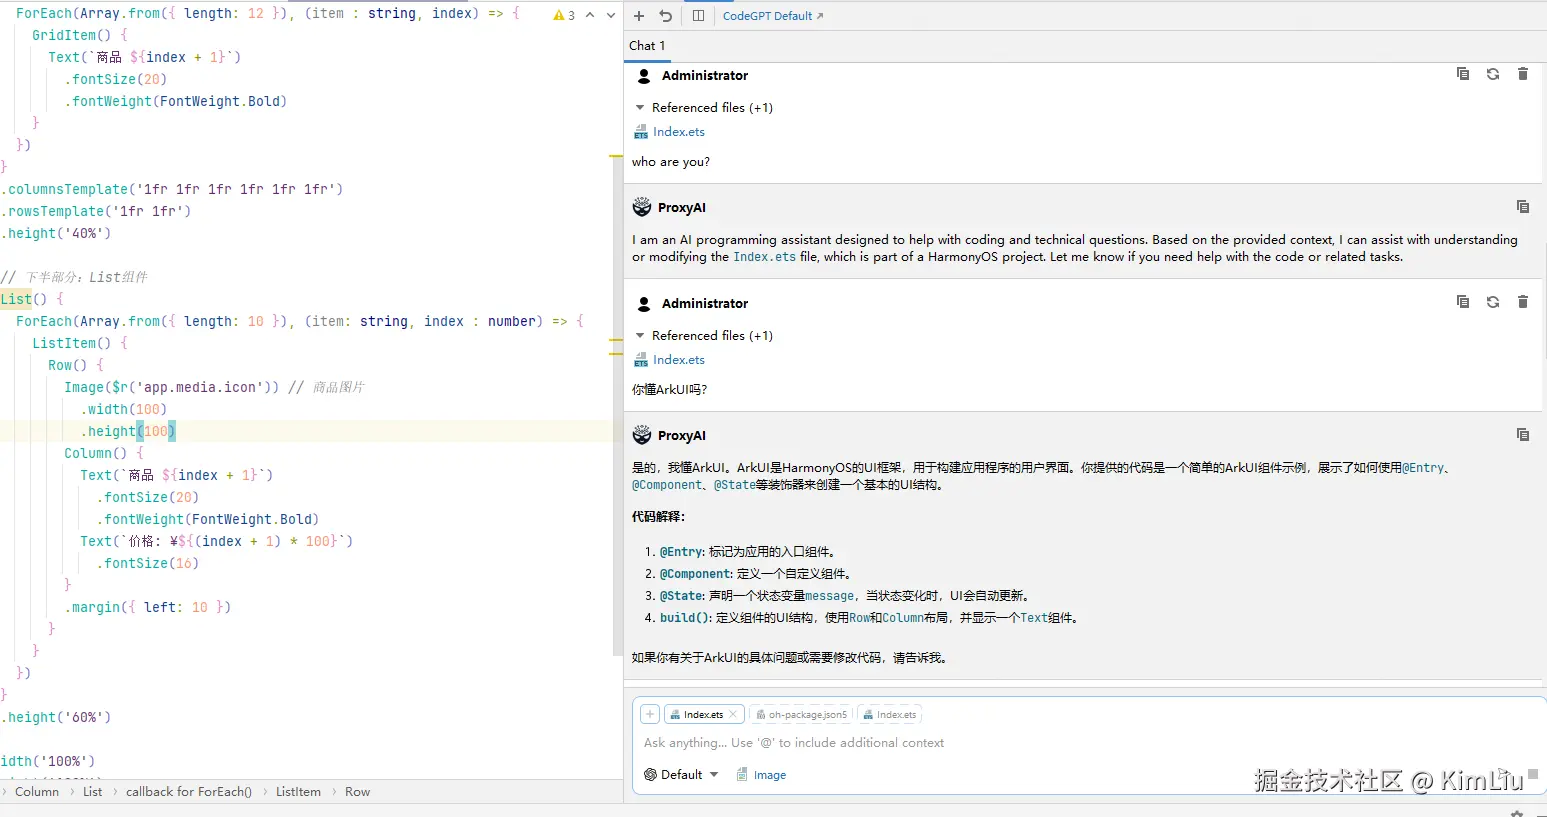Switch to the Chat 1 tab
1547x817 pixels.
point(647,46)
